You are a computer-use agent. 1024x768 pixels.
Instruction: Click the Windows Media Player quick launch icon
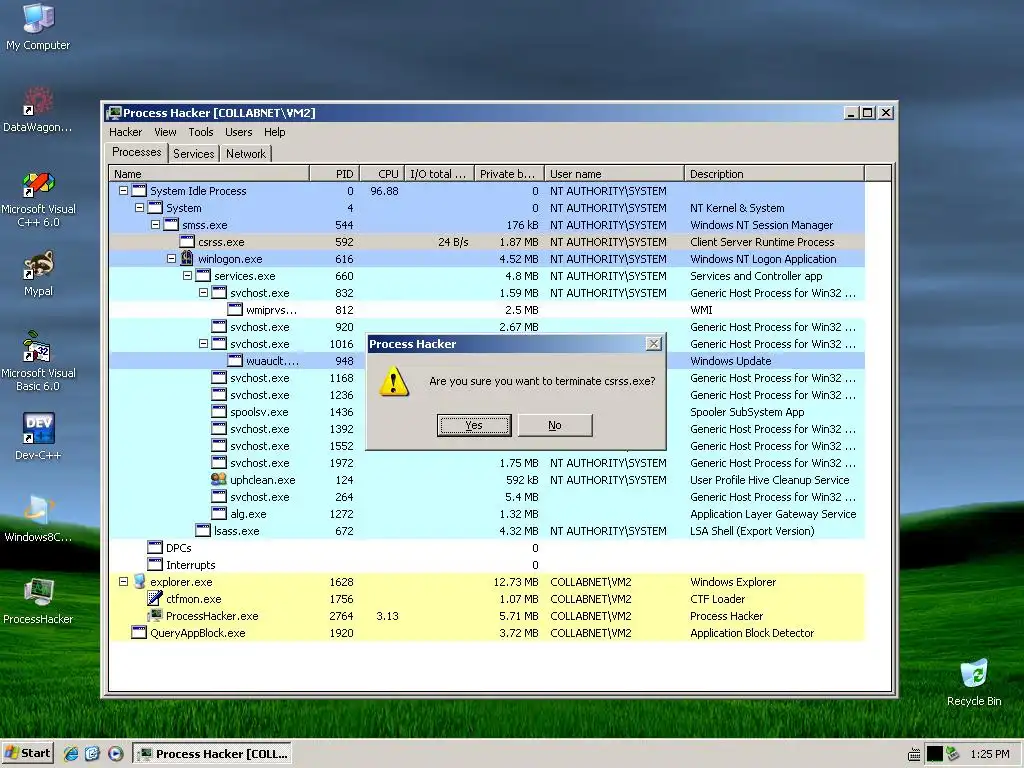click(x=115, y=754)
